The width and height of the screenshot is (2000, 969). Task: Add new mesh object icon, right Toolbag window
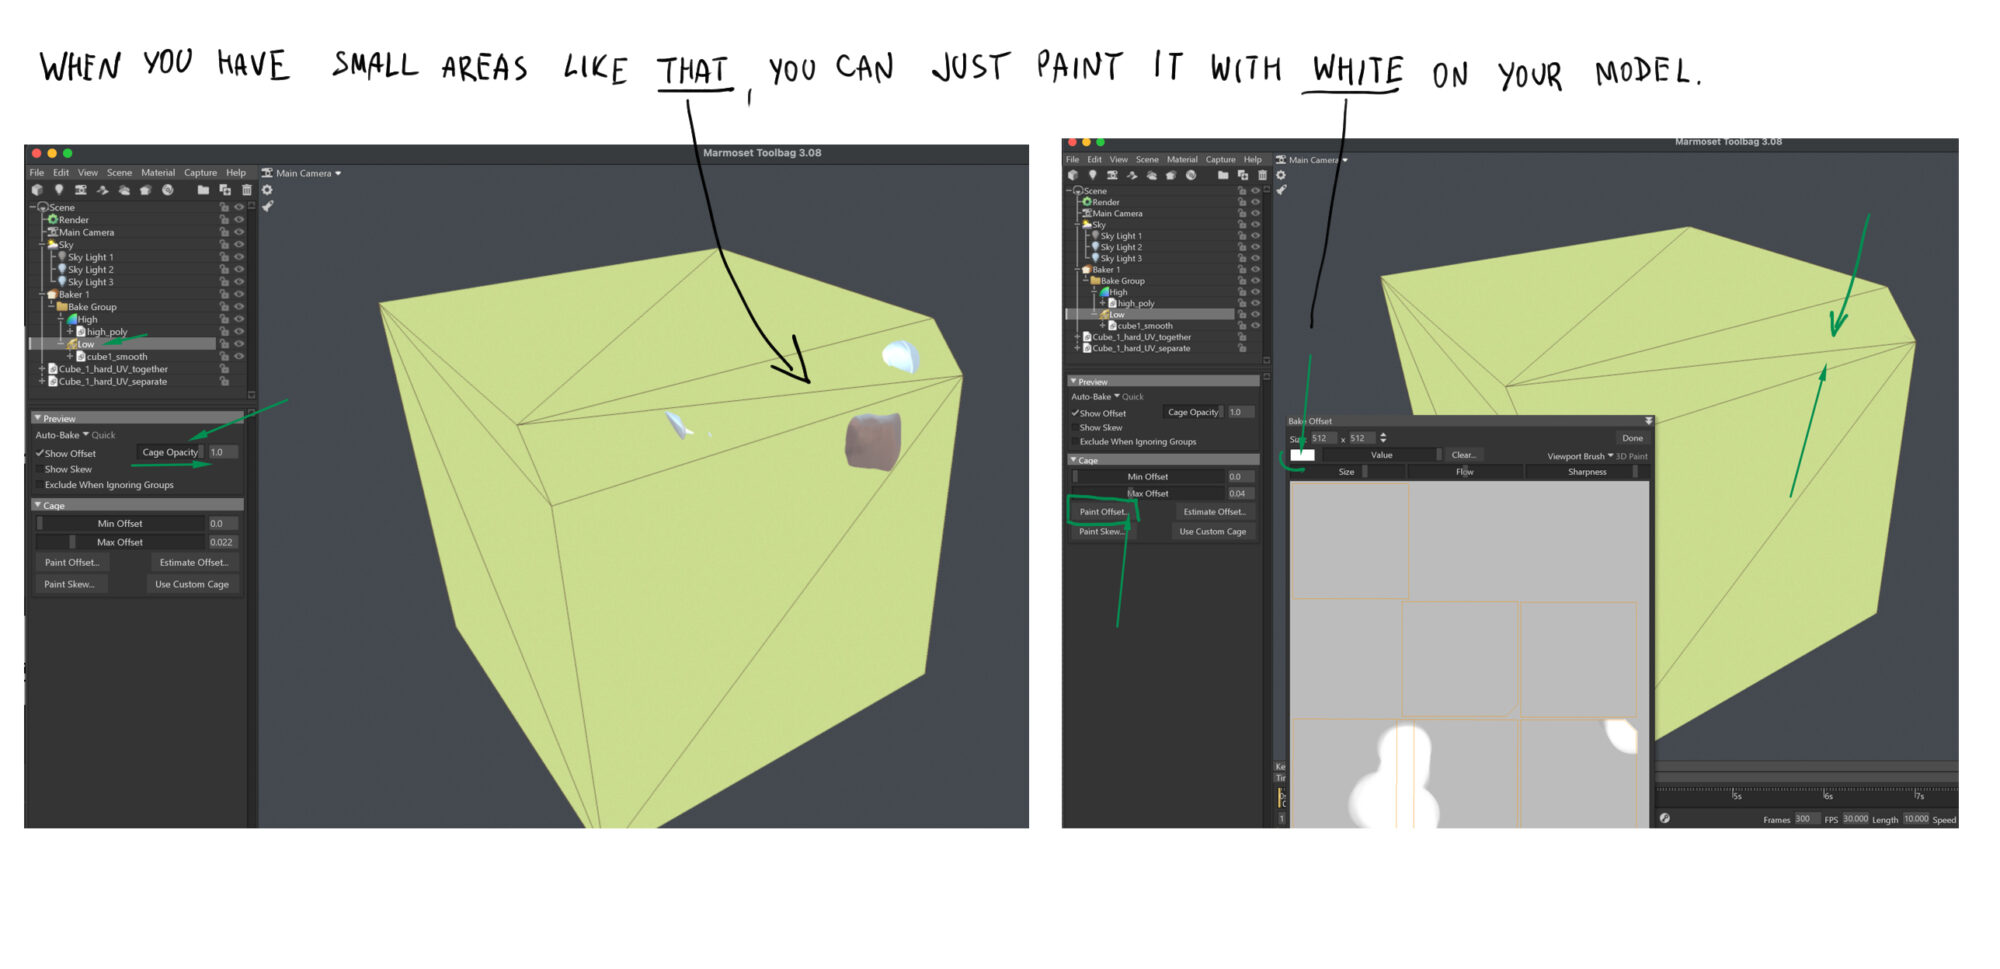1073,175
